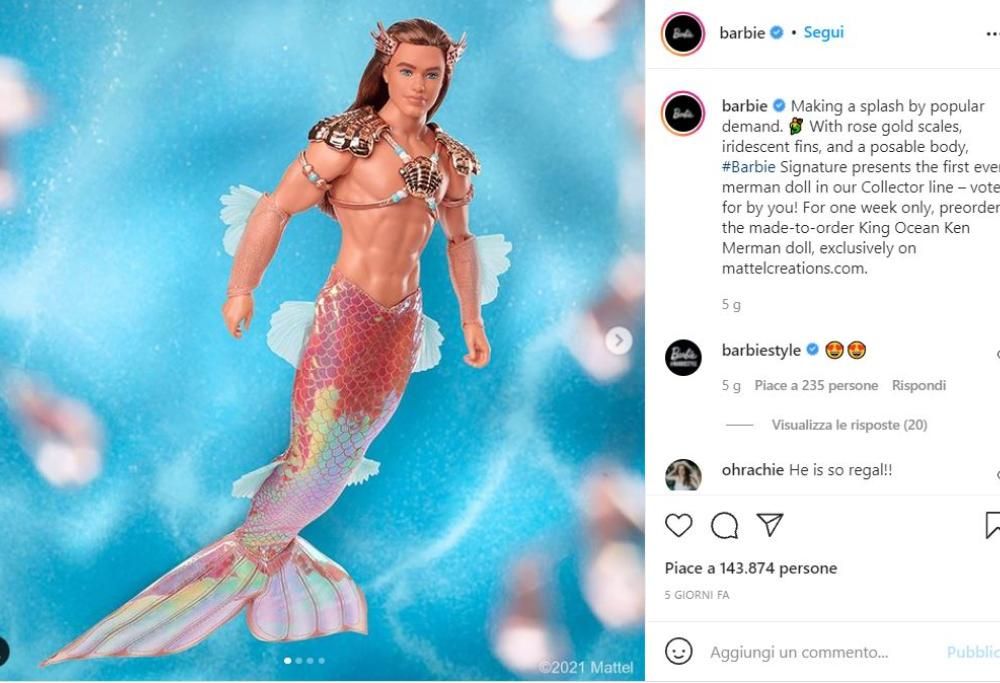Share post with paper plane icon
The image size is (1000, 683).
click(769, 525)
